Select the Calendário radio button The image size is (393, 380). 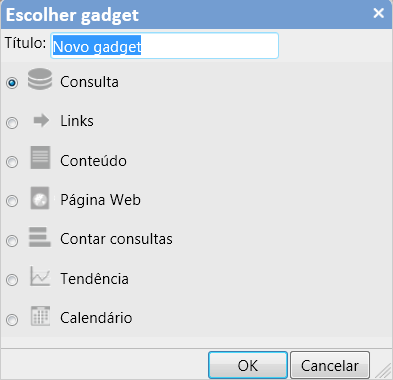pos(12,320)
